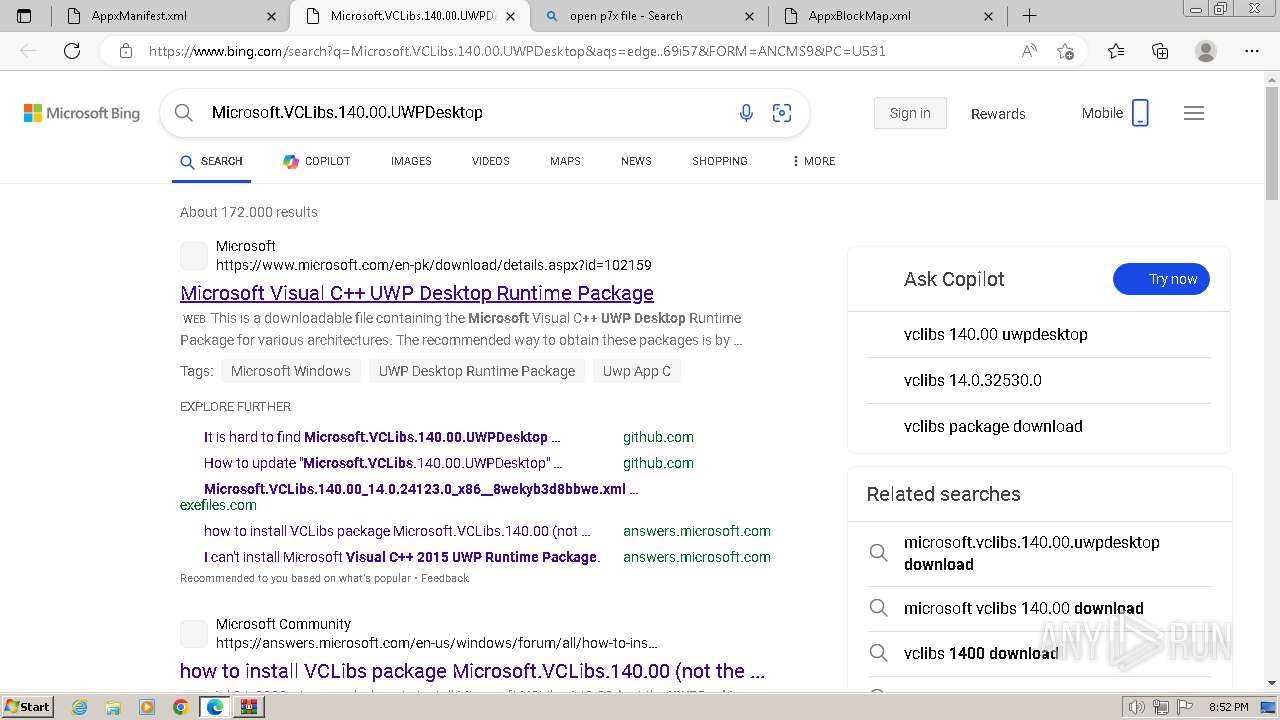Open Edge Settings and more menu
Image resolution: width=1280 pixels, height=720 pixels.
(x=1252, y=51)
